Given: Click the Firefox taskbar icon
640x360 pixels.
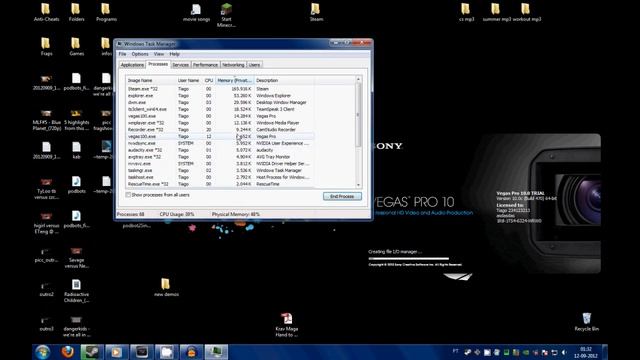Looking at the screenshot, I should (68, 352).
